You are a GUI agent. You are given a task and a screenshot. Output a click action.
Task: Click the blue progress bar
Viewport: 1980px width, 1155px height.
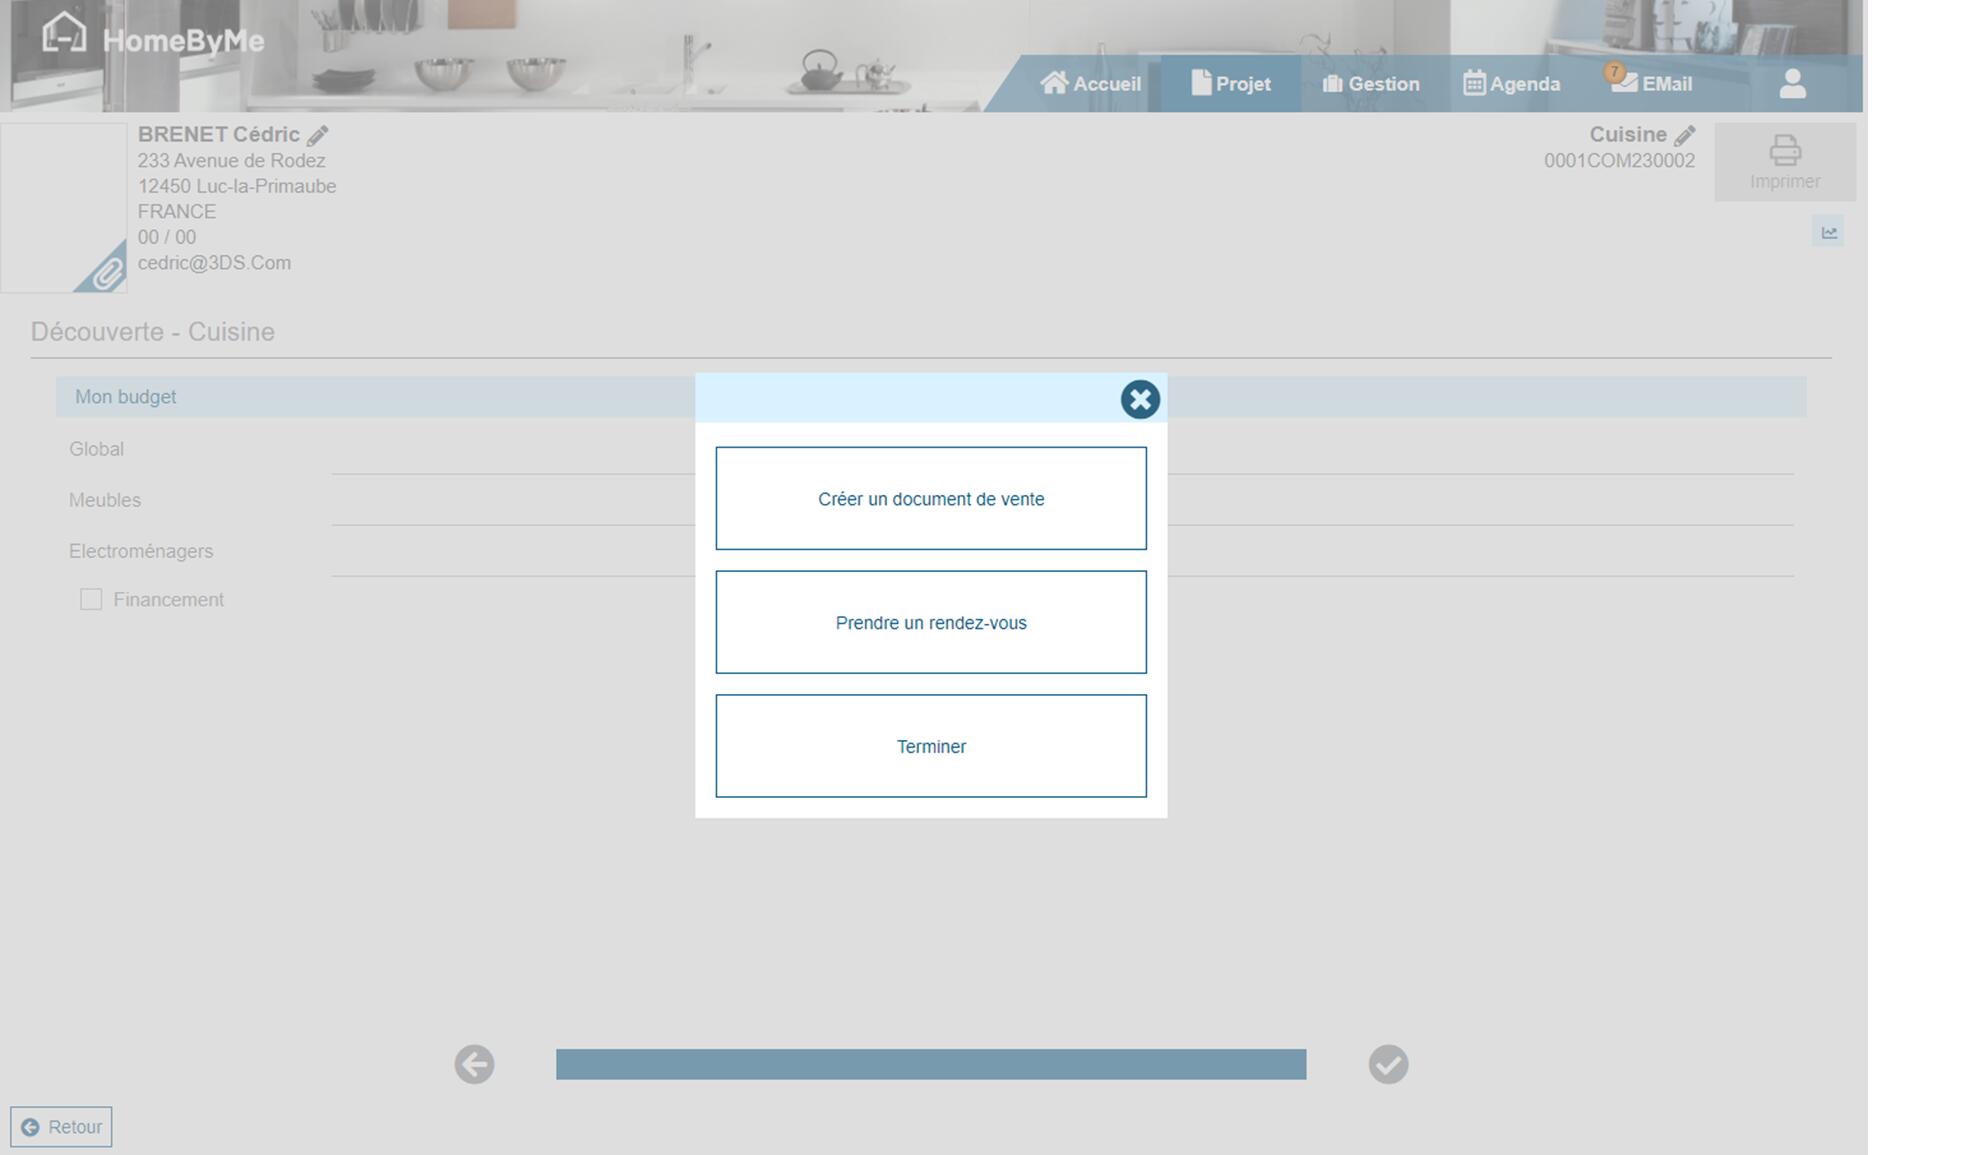click(x=930, y=1064)
